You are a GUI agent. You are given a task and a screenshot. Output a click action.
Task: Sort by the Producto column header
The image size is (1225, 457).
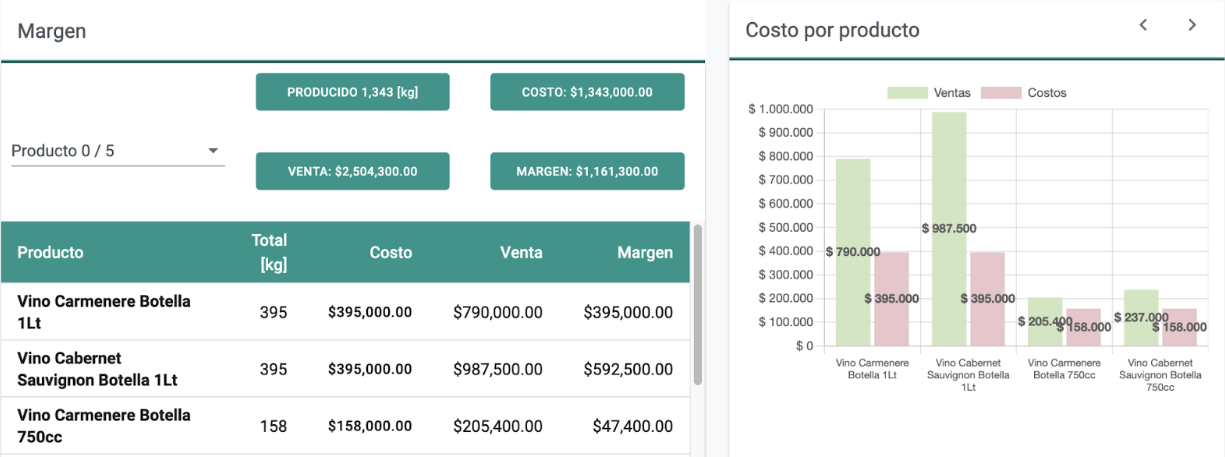pyautogui.click(x=51, y=252)
